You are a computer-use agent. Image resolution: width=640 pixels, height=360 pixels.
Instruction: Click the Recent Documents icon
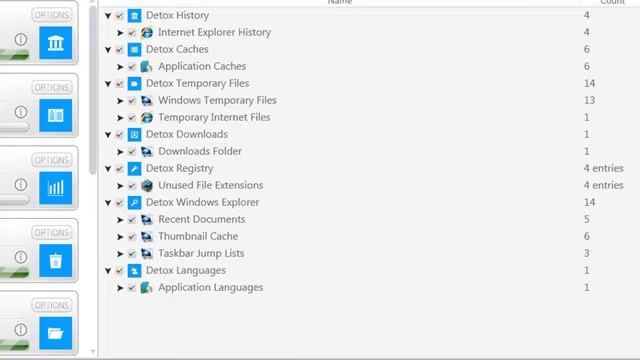point(147,220)
